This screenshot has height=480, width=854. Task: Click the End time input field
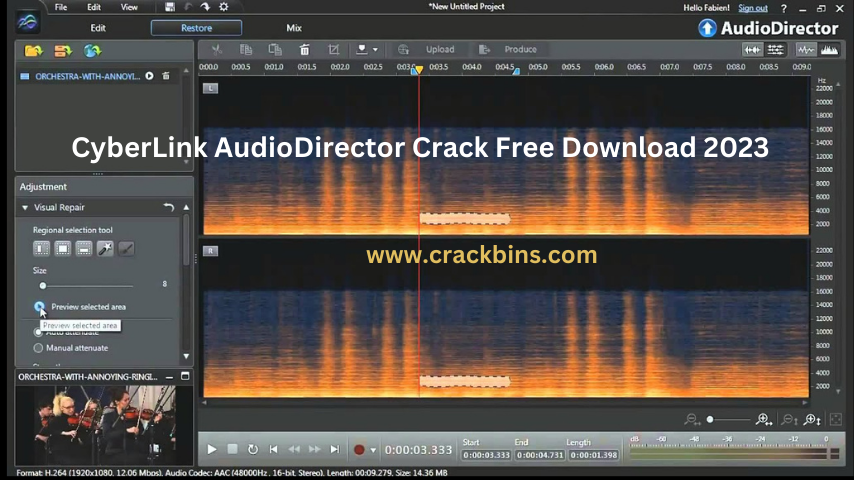(540, 455)
